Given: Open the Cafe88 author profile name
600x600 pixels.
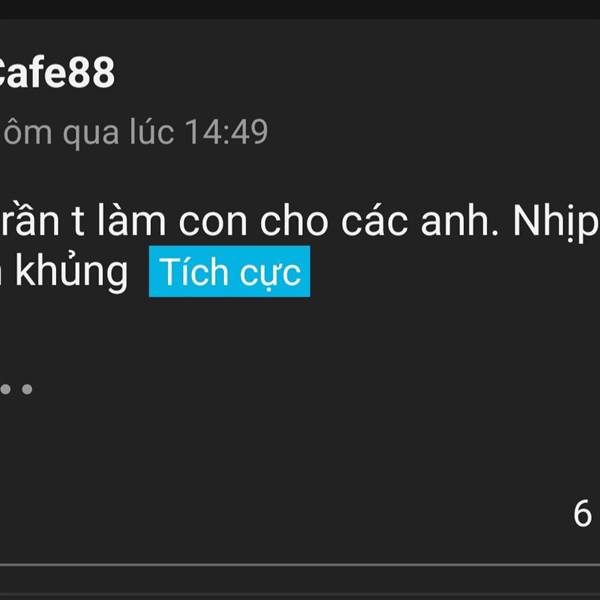Looking at the screenshot, I should 57,72.
